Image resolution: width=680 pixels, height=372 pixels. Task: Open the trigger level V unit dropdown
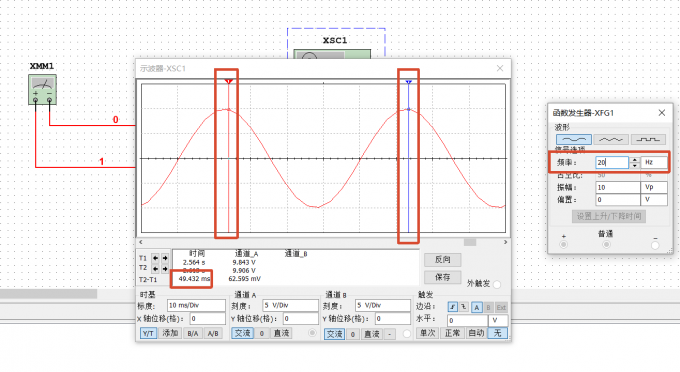[498, 320]
